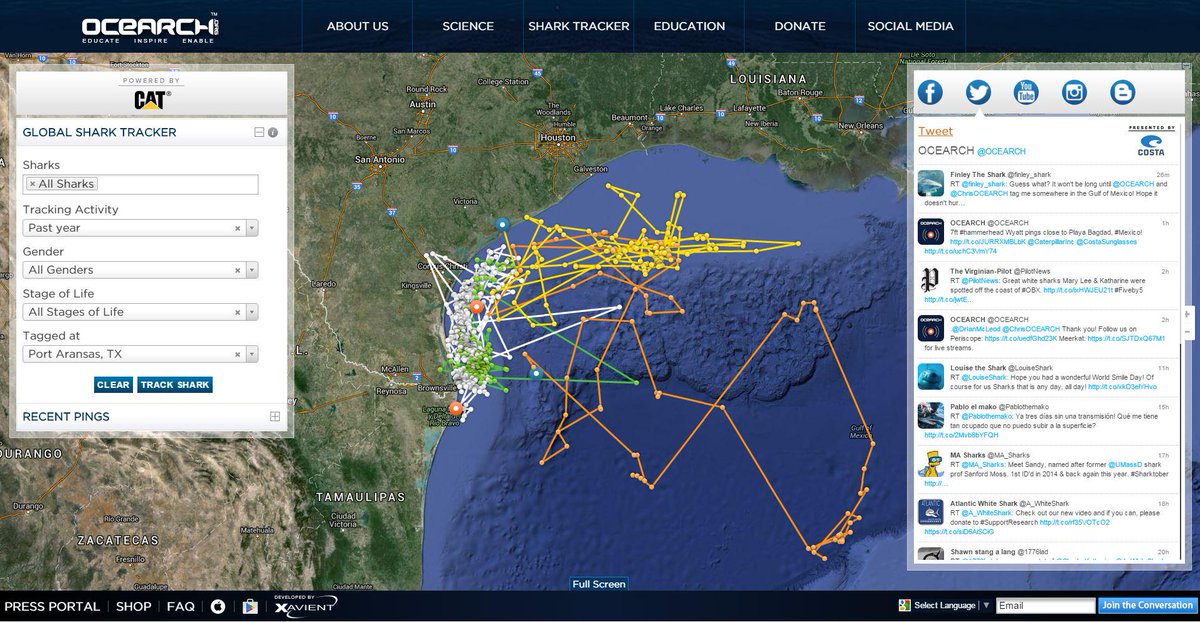Open the OCEARCH Facebook feed icon
Screen dimensions: 1200x622
tap(930, 93)
